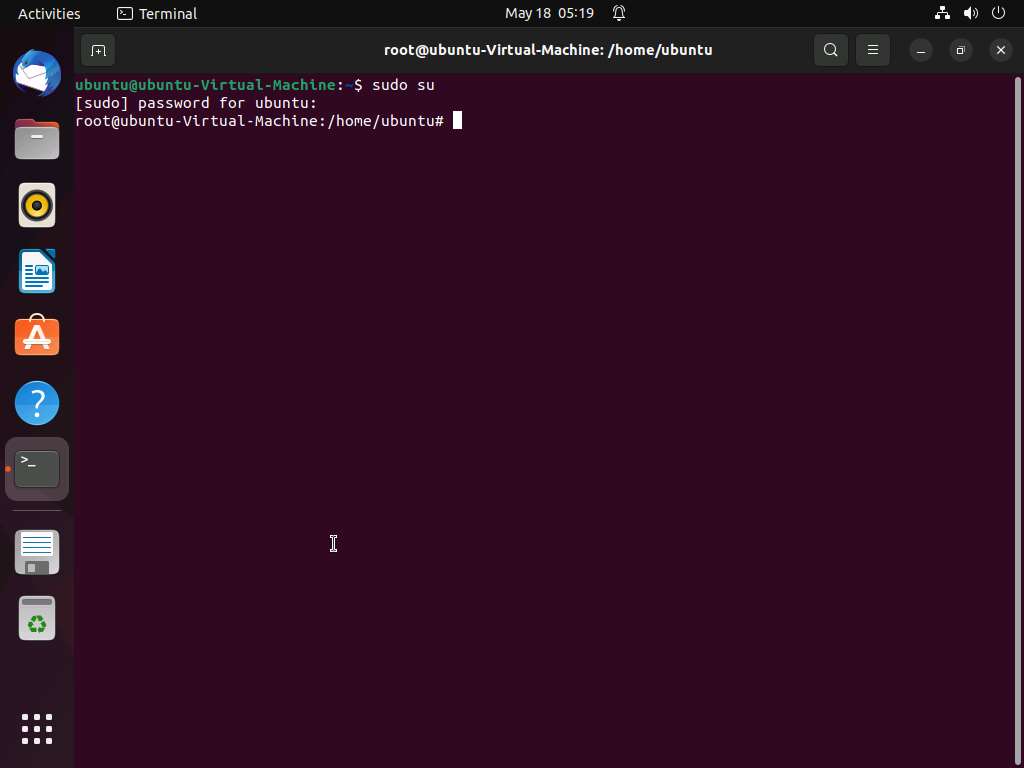This screenshot has height=768, width=1024.
Task: Open the clock and calendar panel
Action: tap(549, 13)
